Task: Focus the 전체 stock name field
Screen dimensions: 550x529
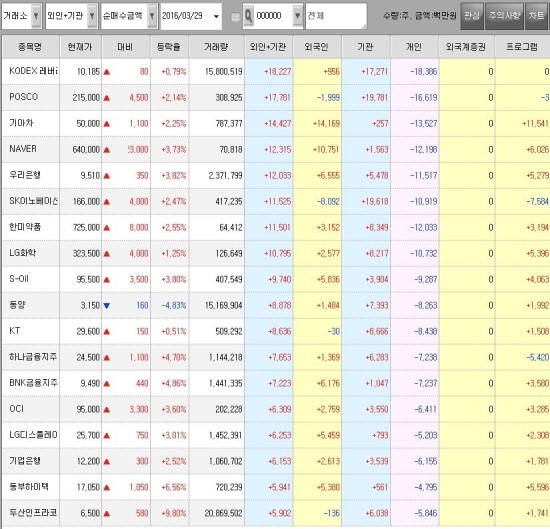Action: tap(336, 16)
